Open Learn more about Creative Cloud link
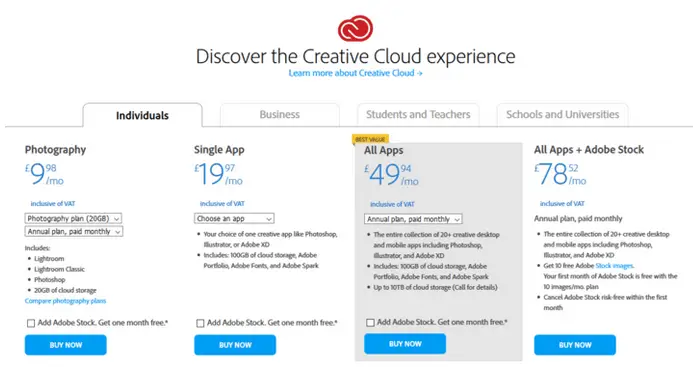Image resolution: width=693 pixels, height=367 pixels. coord(355,73)
